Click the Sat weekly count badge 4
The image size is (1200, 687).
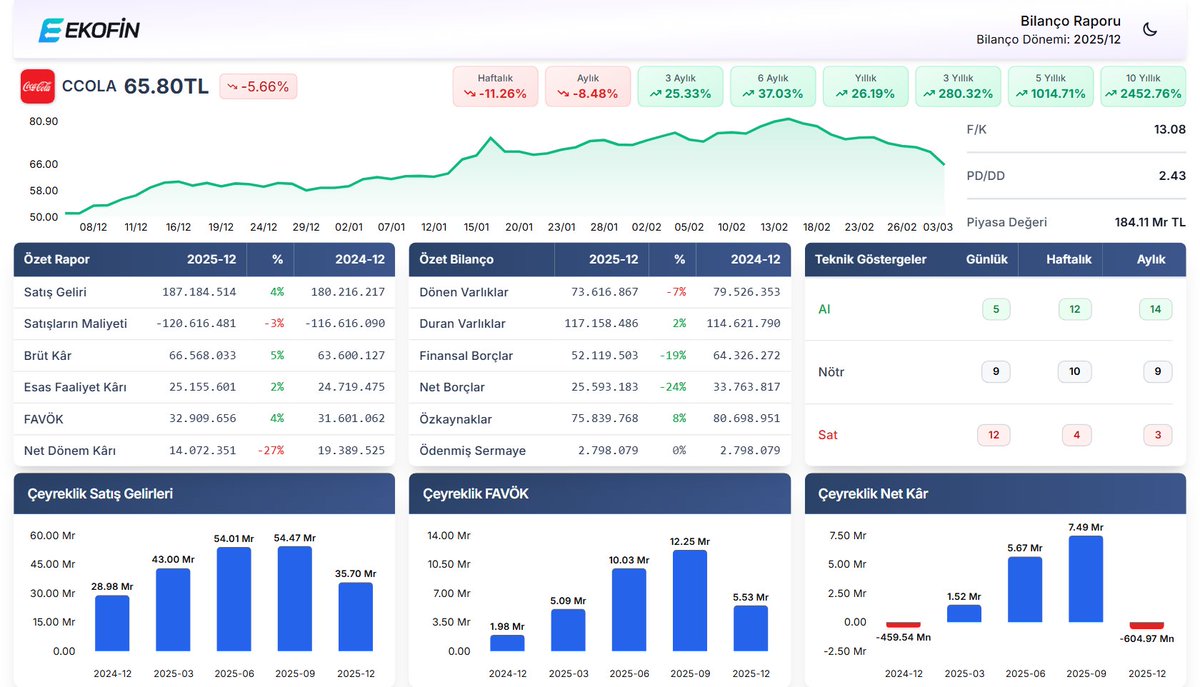point(1075,435)
